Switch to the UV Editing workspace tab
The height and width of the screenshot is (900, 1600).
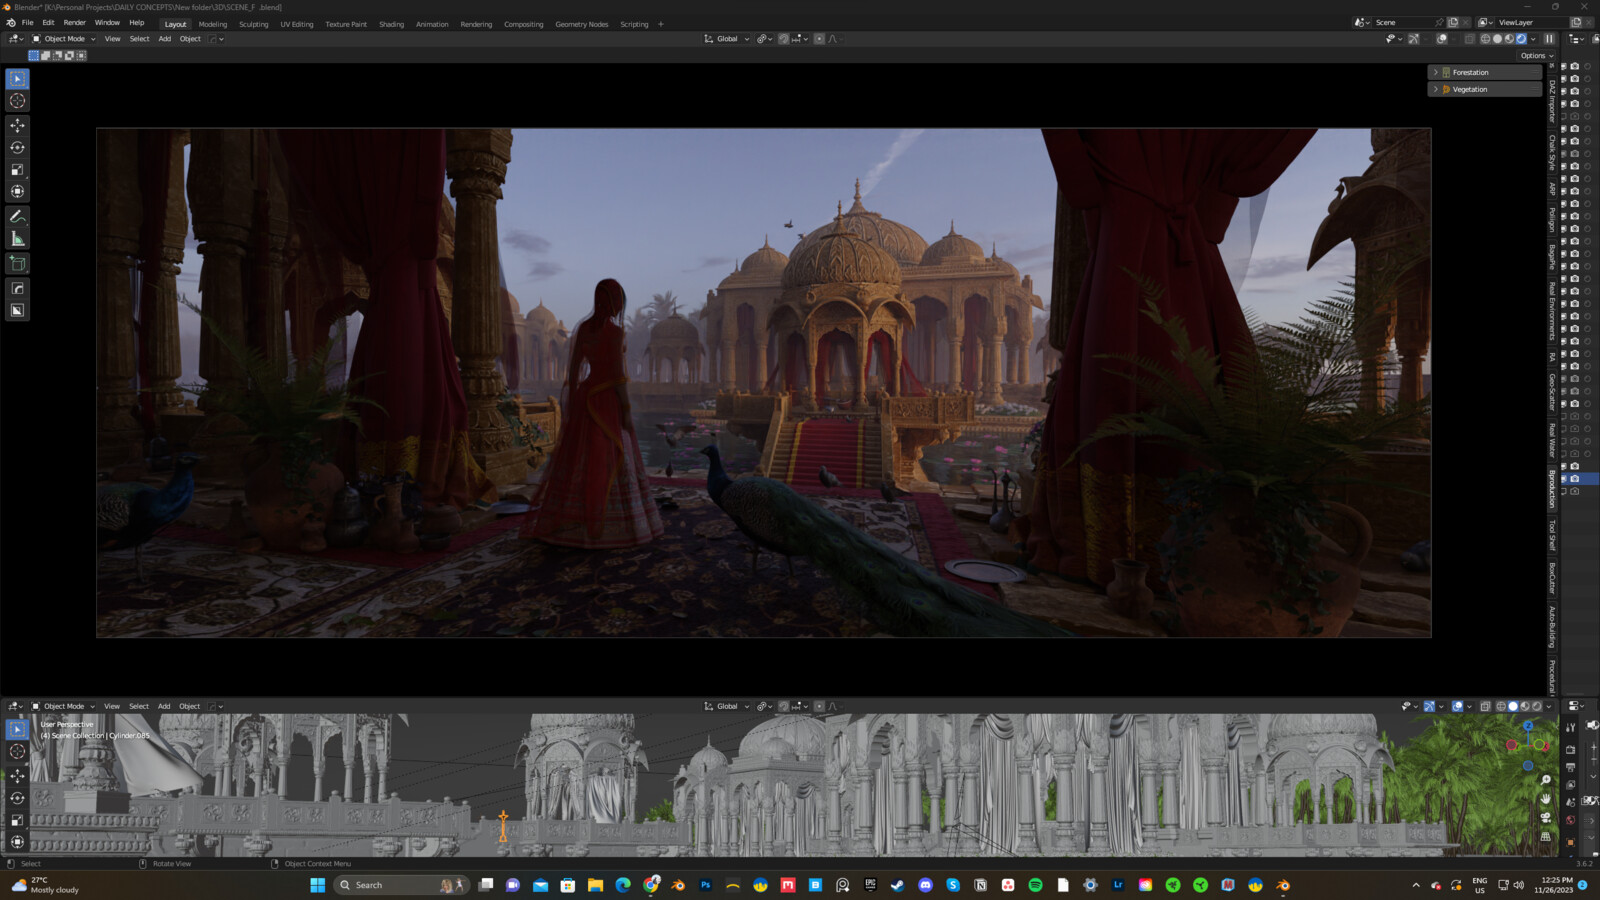[297, 24]
